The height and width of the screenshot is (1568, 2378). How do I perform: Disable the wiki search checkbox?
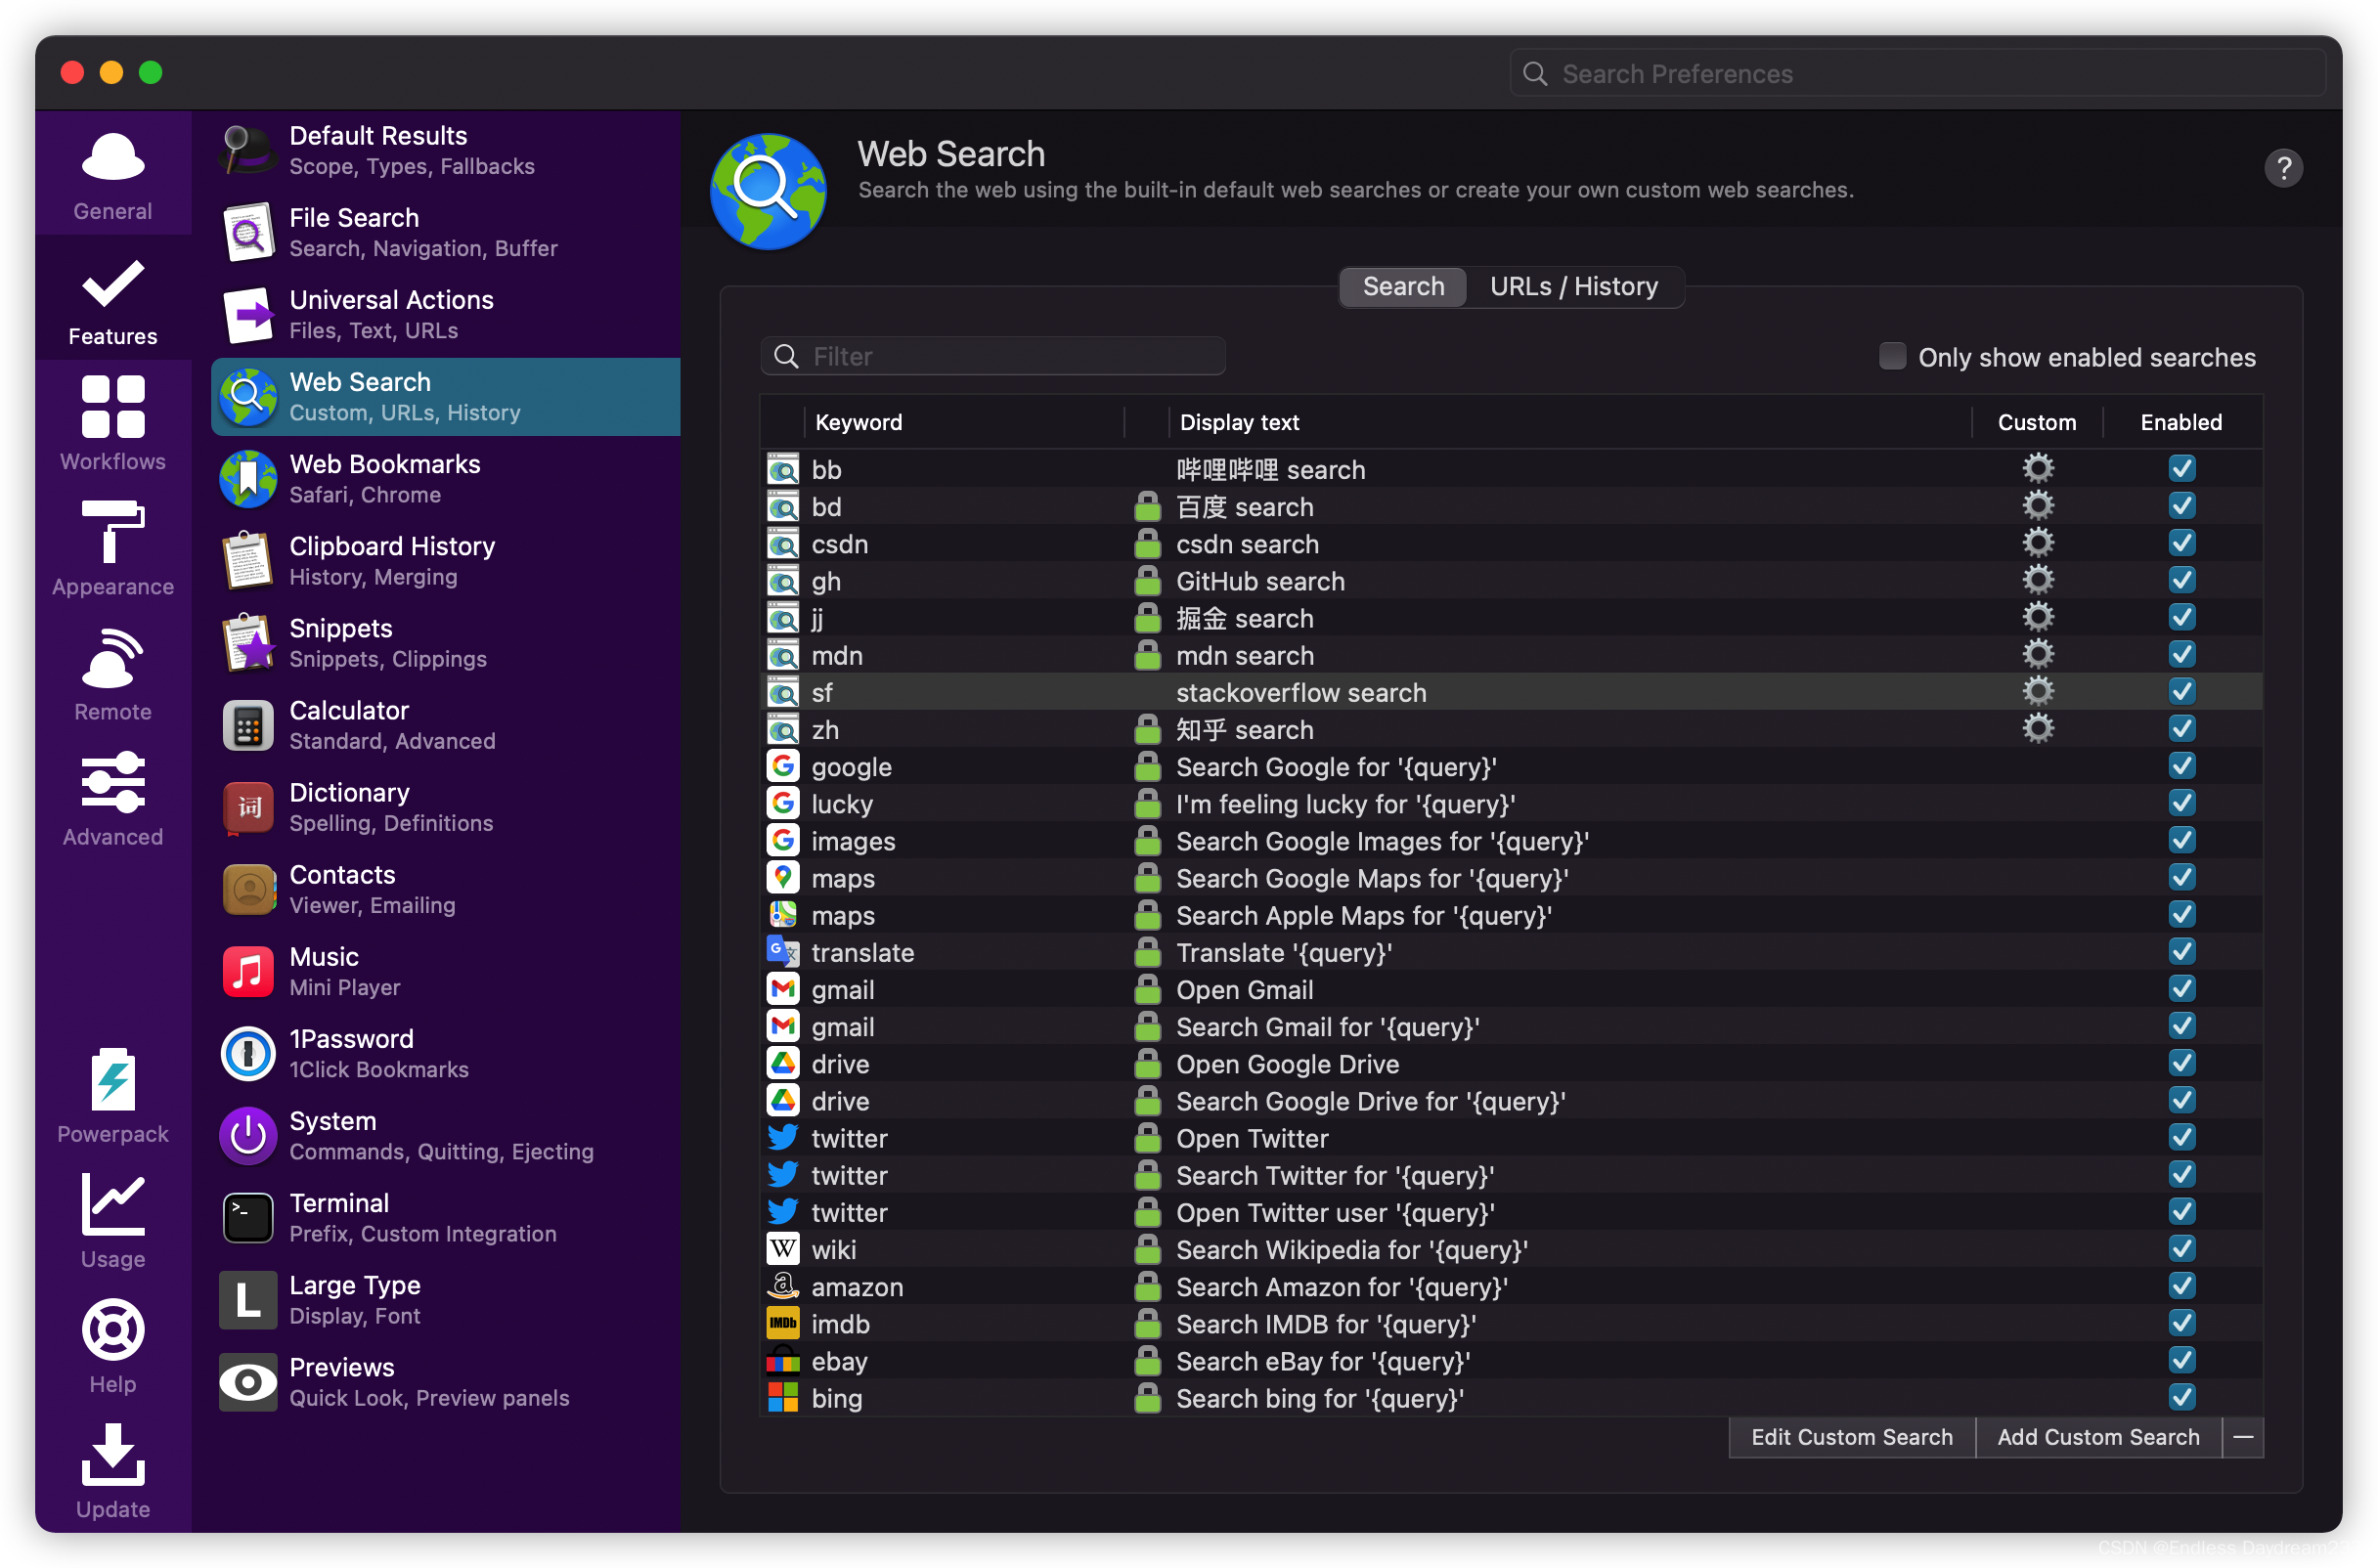pyautogui.click(x=2181, y=1249)
